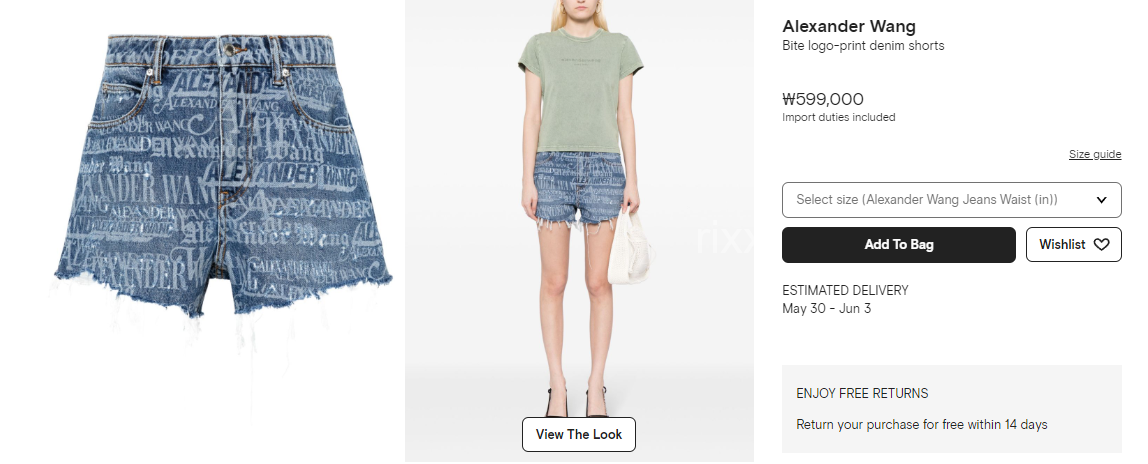Click the ₩599,000 price

(x=823, y=99)
